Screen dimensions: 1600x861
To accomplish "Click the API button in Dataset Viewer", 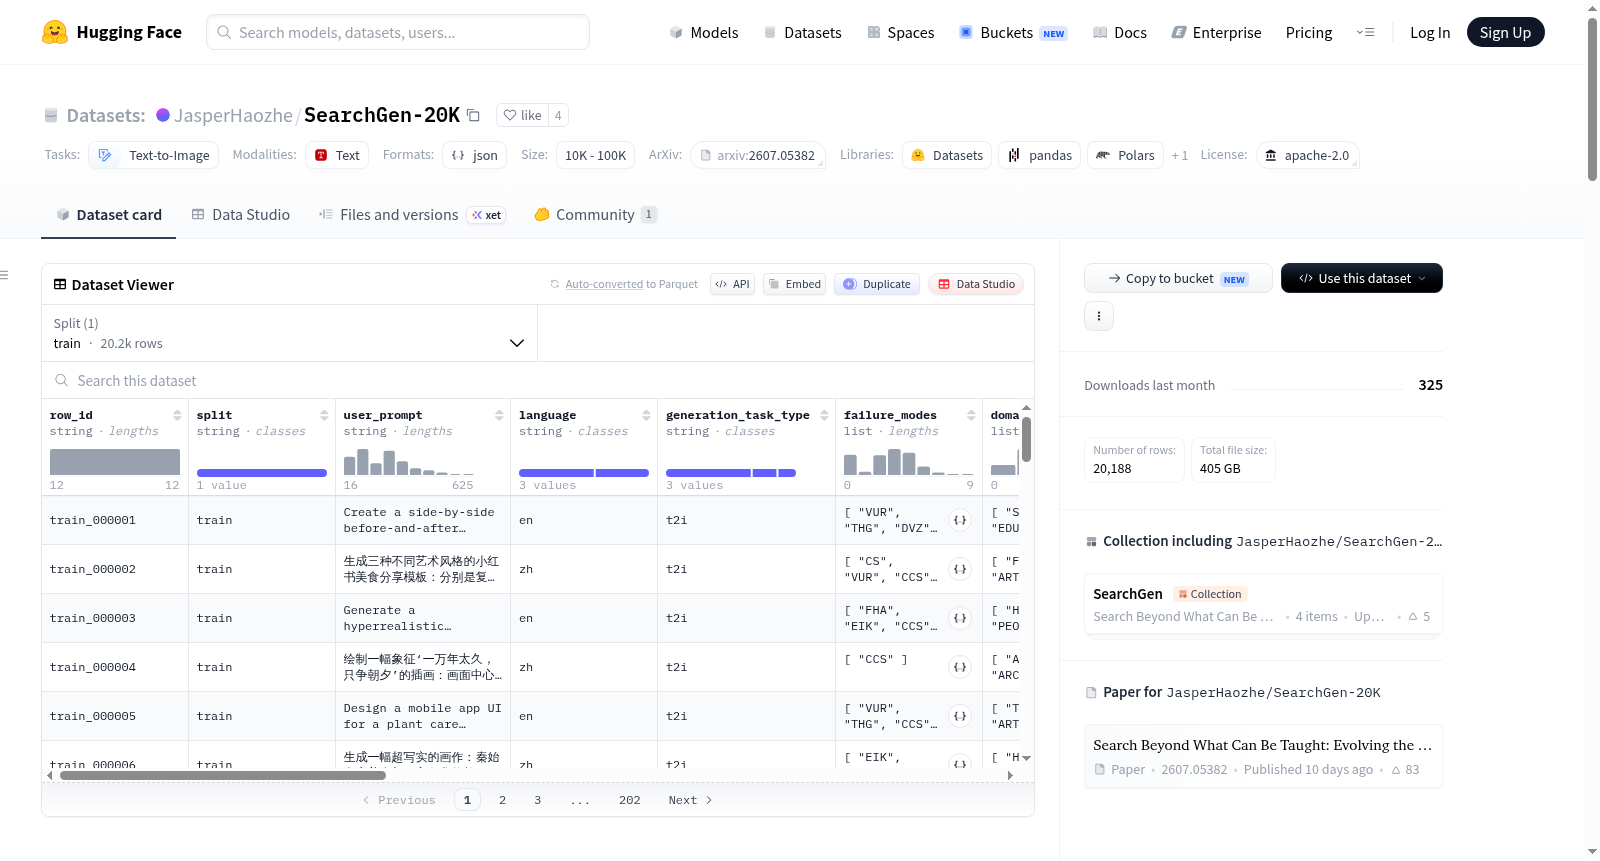I will click(x=732, y=284).
